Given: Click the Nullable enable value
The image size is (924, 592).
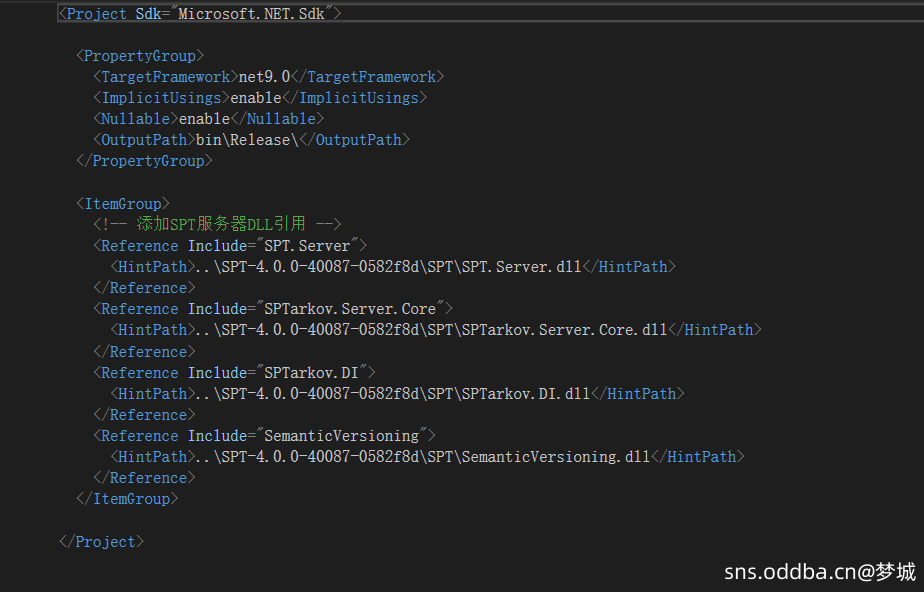Looking at the screenshot, I should [204, 119].
